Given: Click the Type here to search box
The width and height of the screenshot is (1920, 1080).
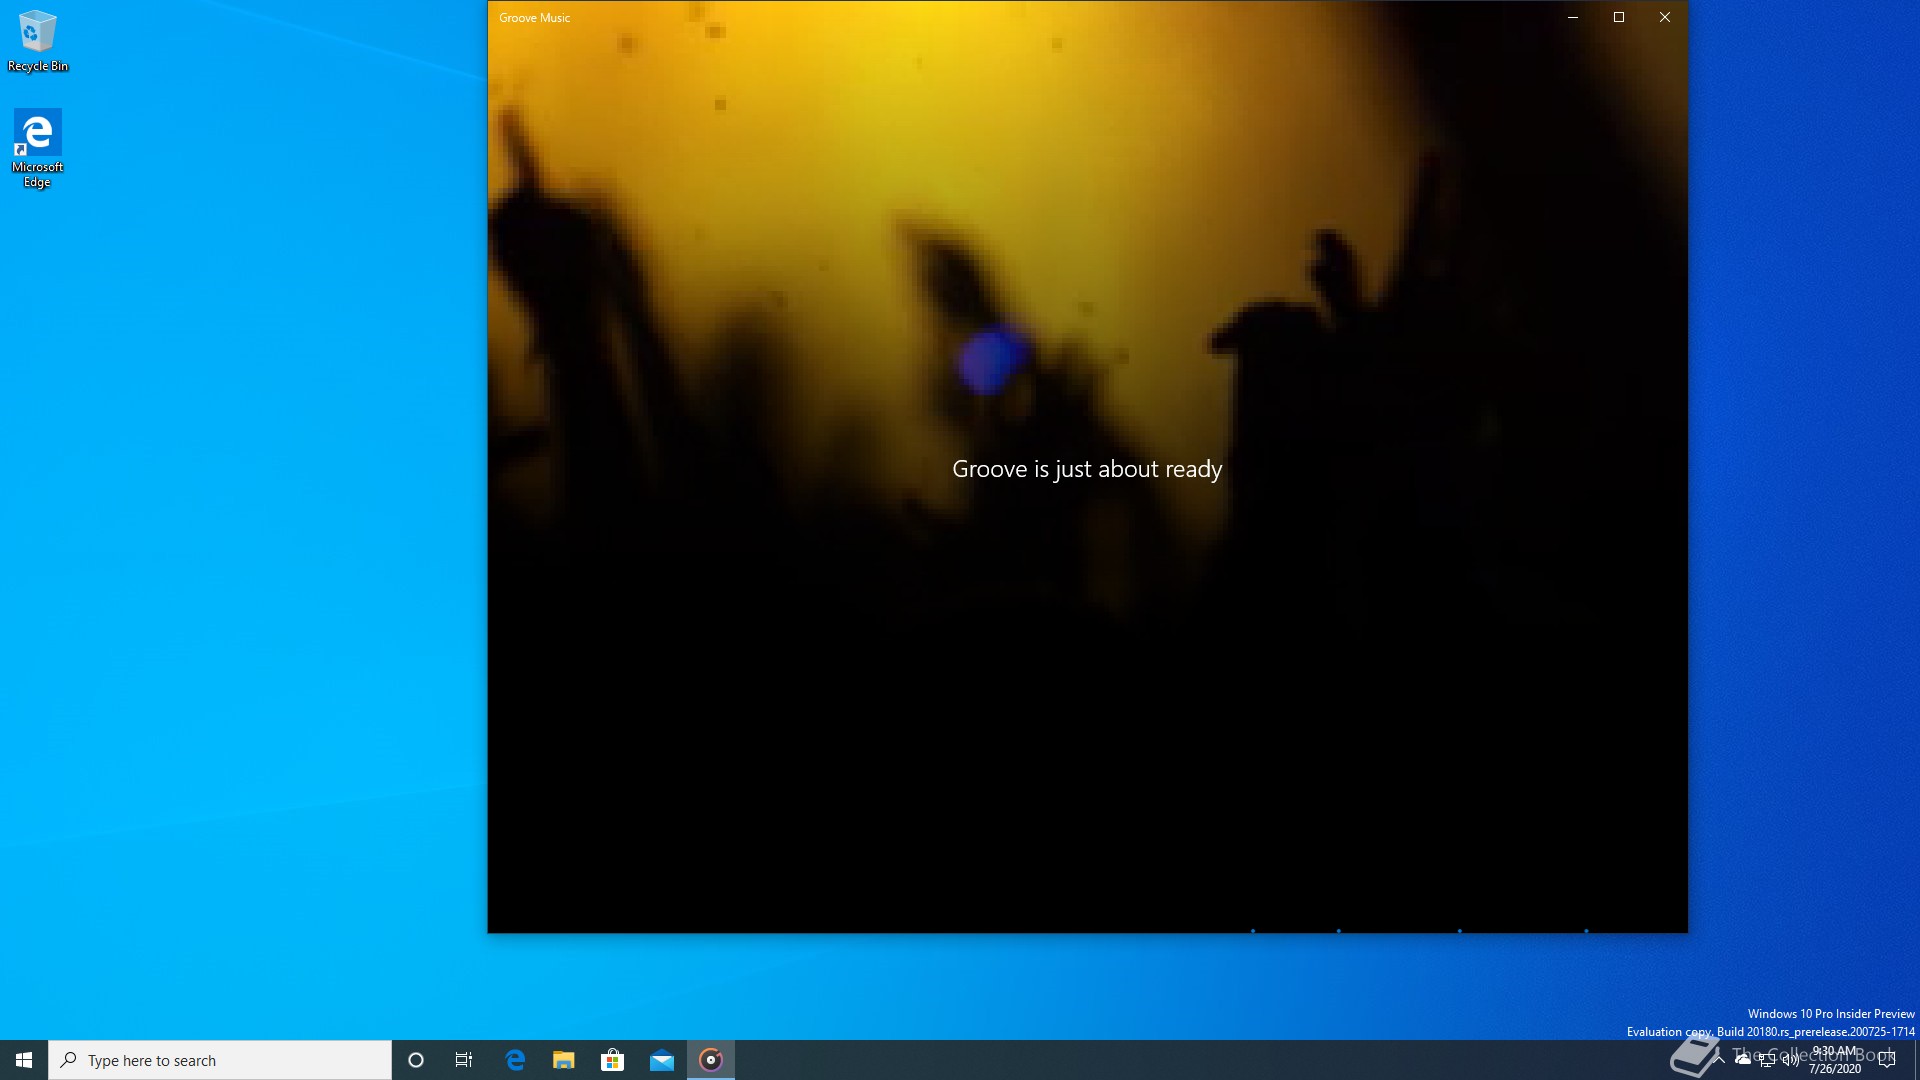Looking at the screenshot, I should coord(220,1060).
